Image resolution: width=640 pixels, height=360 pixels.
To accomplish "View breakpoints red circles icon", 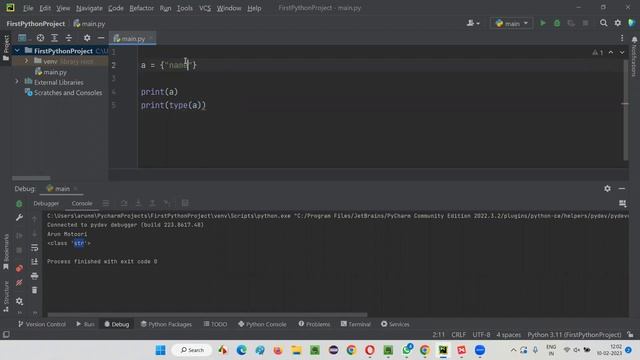I will coord(19,268).
